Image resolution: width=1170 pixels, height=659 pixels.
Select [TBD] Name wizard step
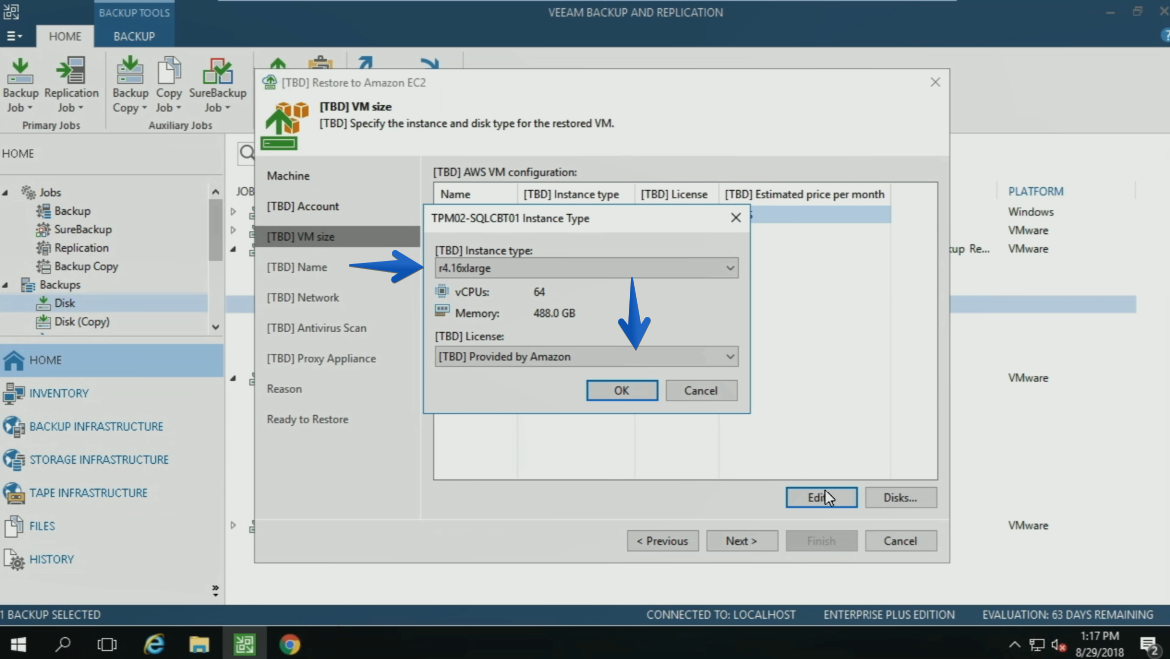coord(297,267)
